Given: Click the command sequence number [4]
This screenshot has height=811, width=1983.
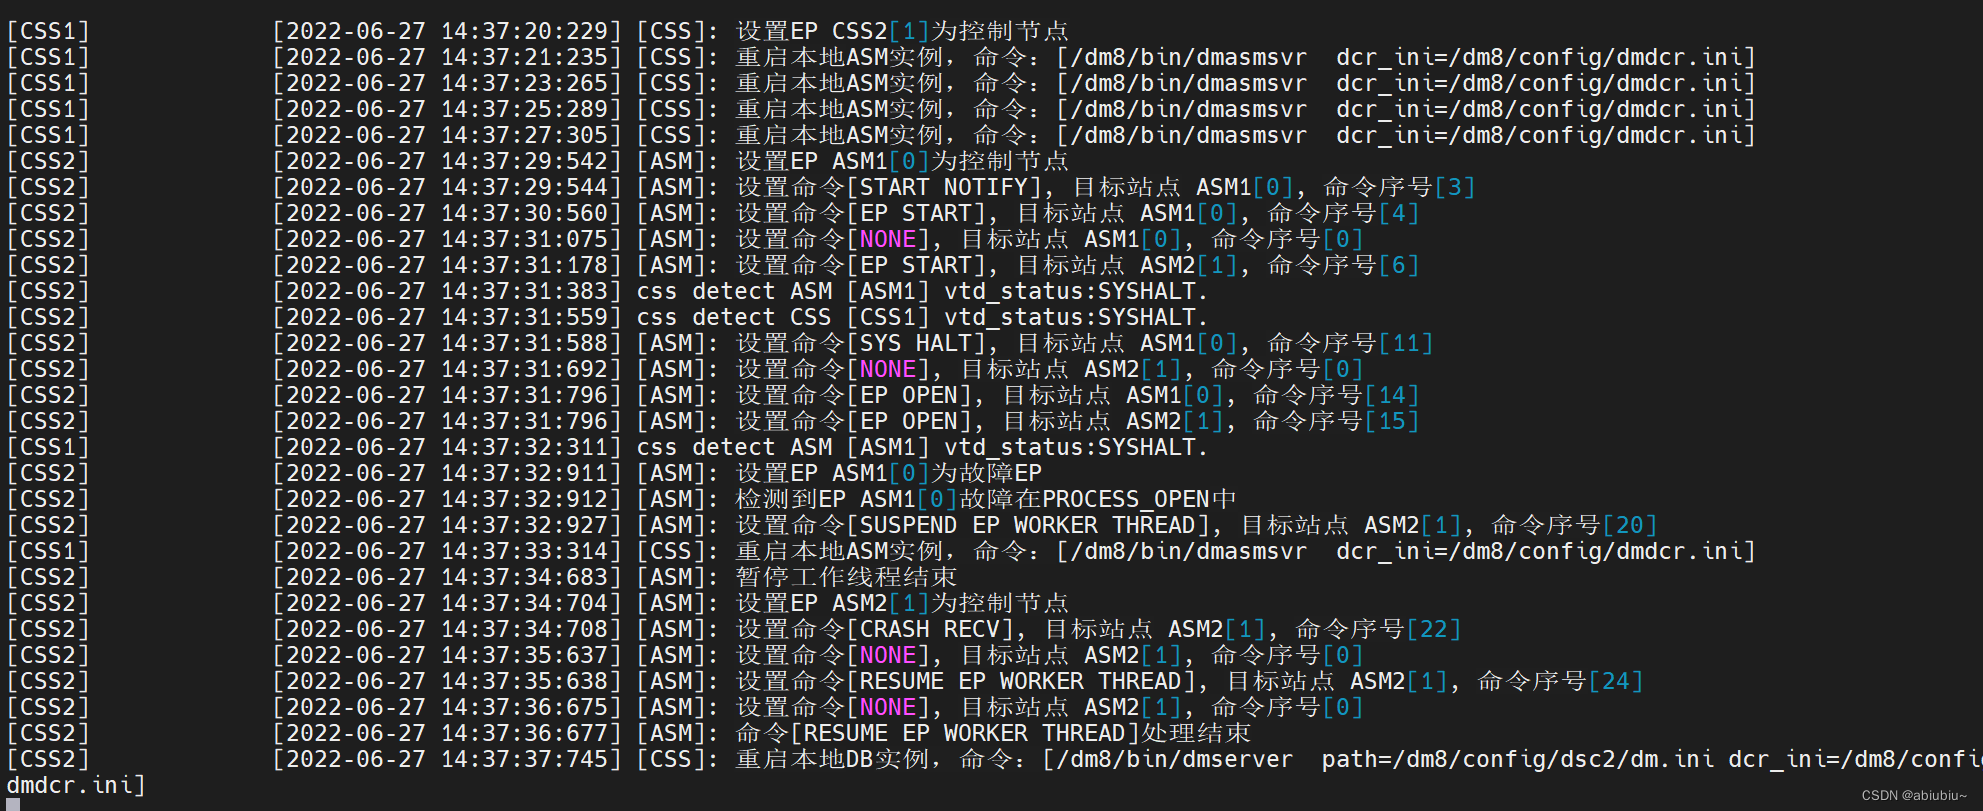Looking at the screenshot, I should pos(1399,214).
